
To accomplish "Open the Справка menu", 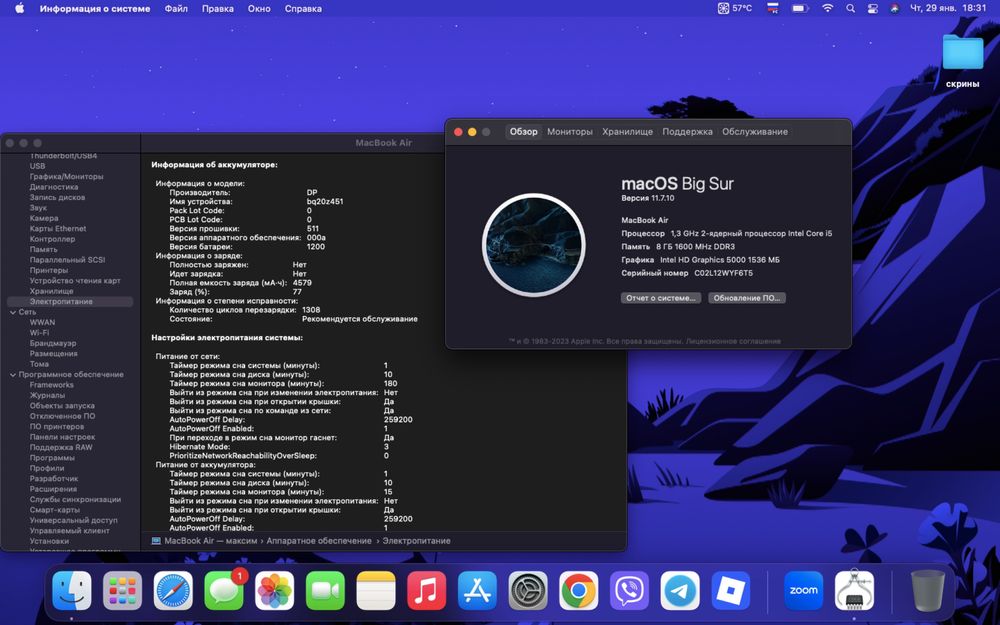I will [303, 8].
